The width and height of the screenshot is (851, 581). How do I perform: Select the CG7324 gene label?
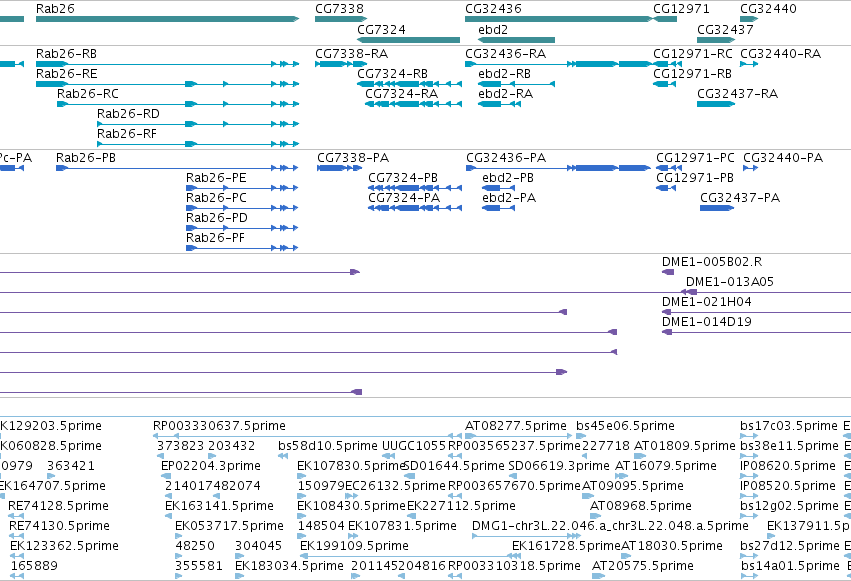[381, 29]
